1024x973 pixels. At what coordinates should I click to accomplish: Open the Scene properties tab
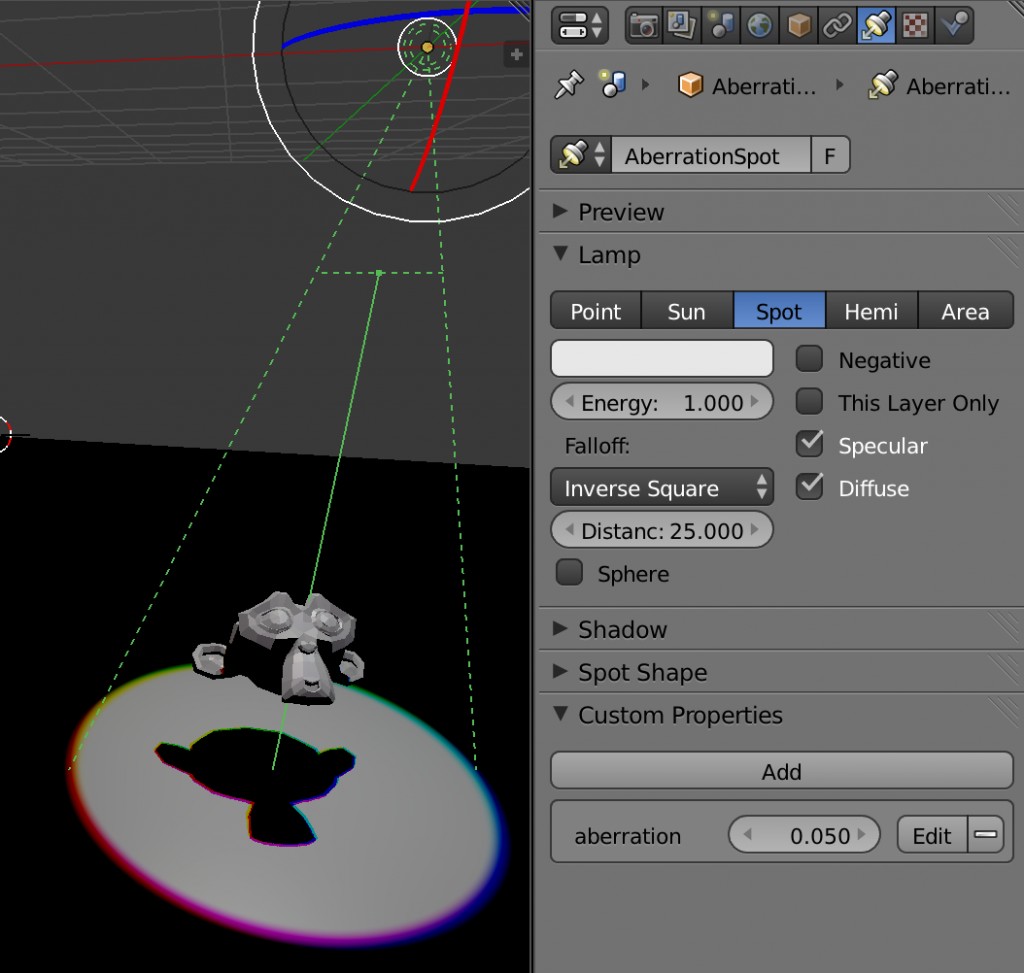721,26
